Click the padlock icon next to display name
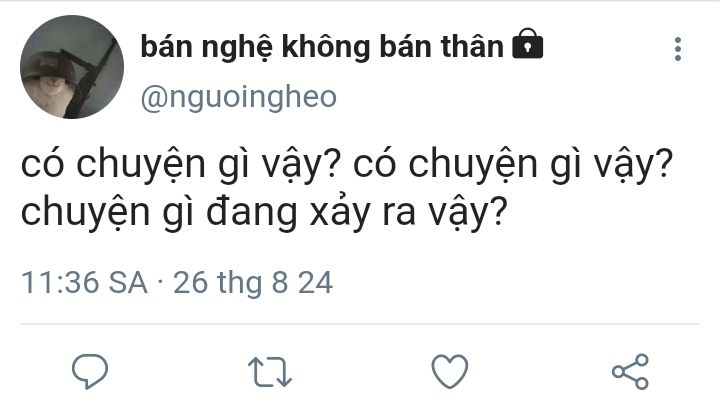The width and height of the screenshot is (720, 416). click(x=528, y=44)
